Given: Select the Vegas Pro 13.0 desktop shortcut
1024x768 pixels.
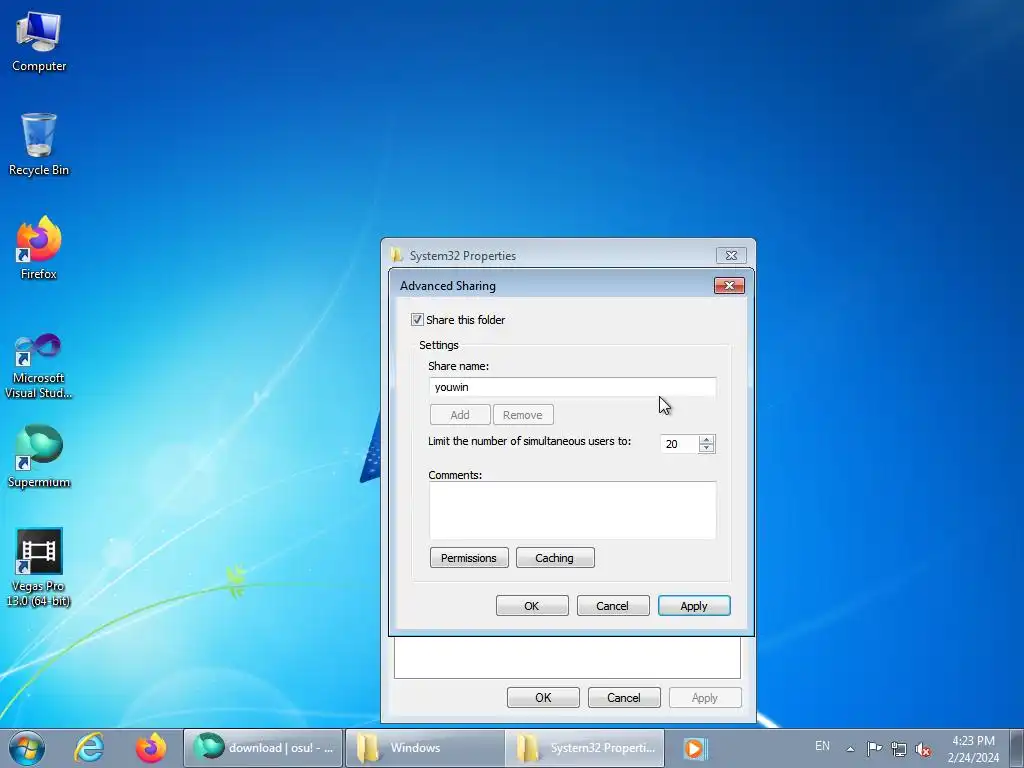Looking at the screenshot, I should pyautogui.click(x=39, y=568).
